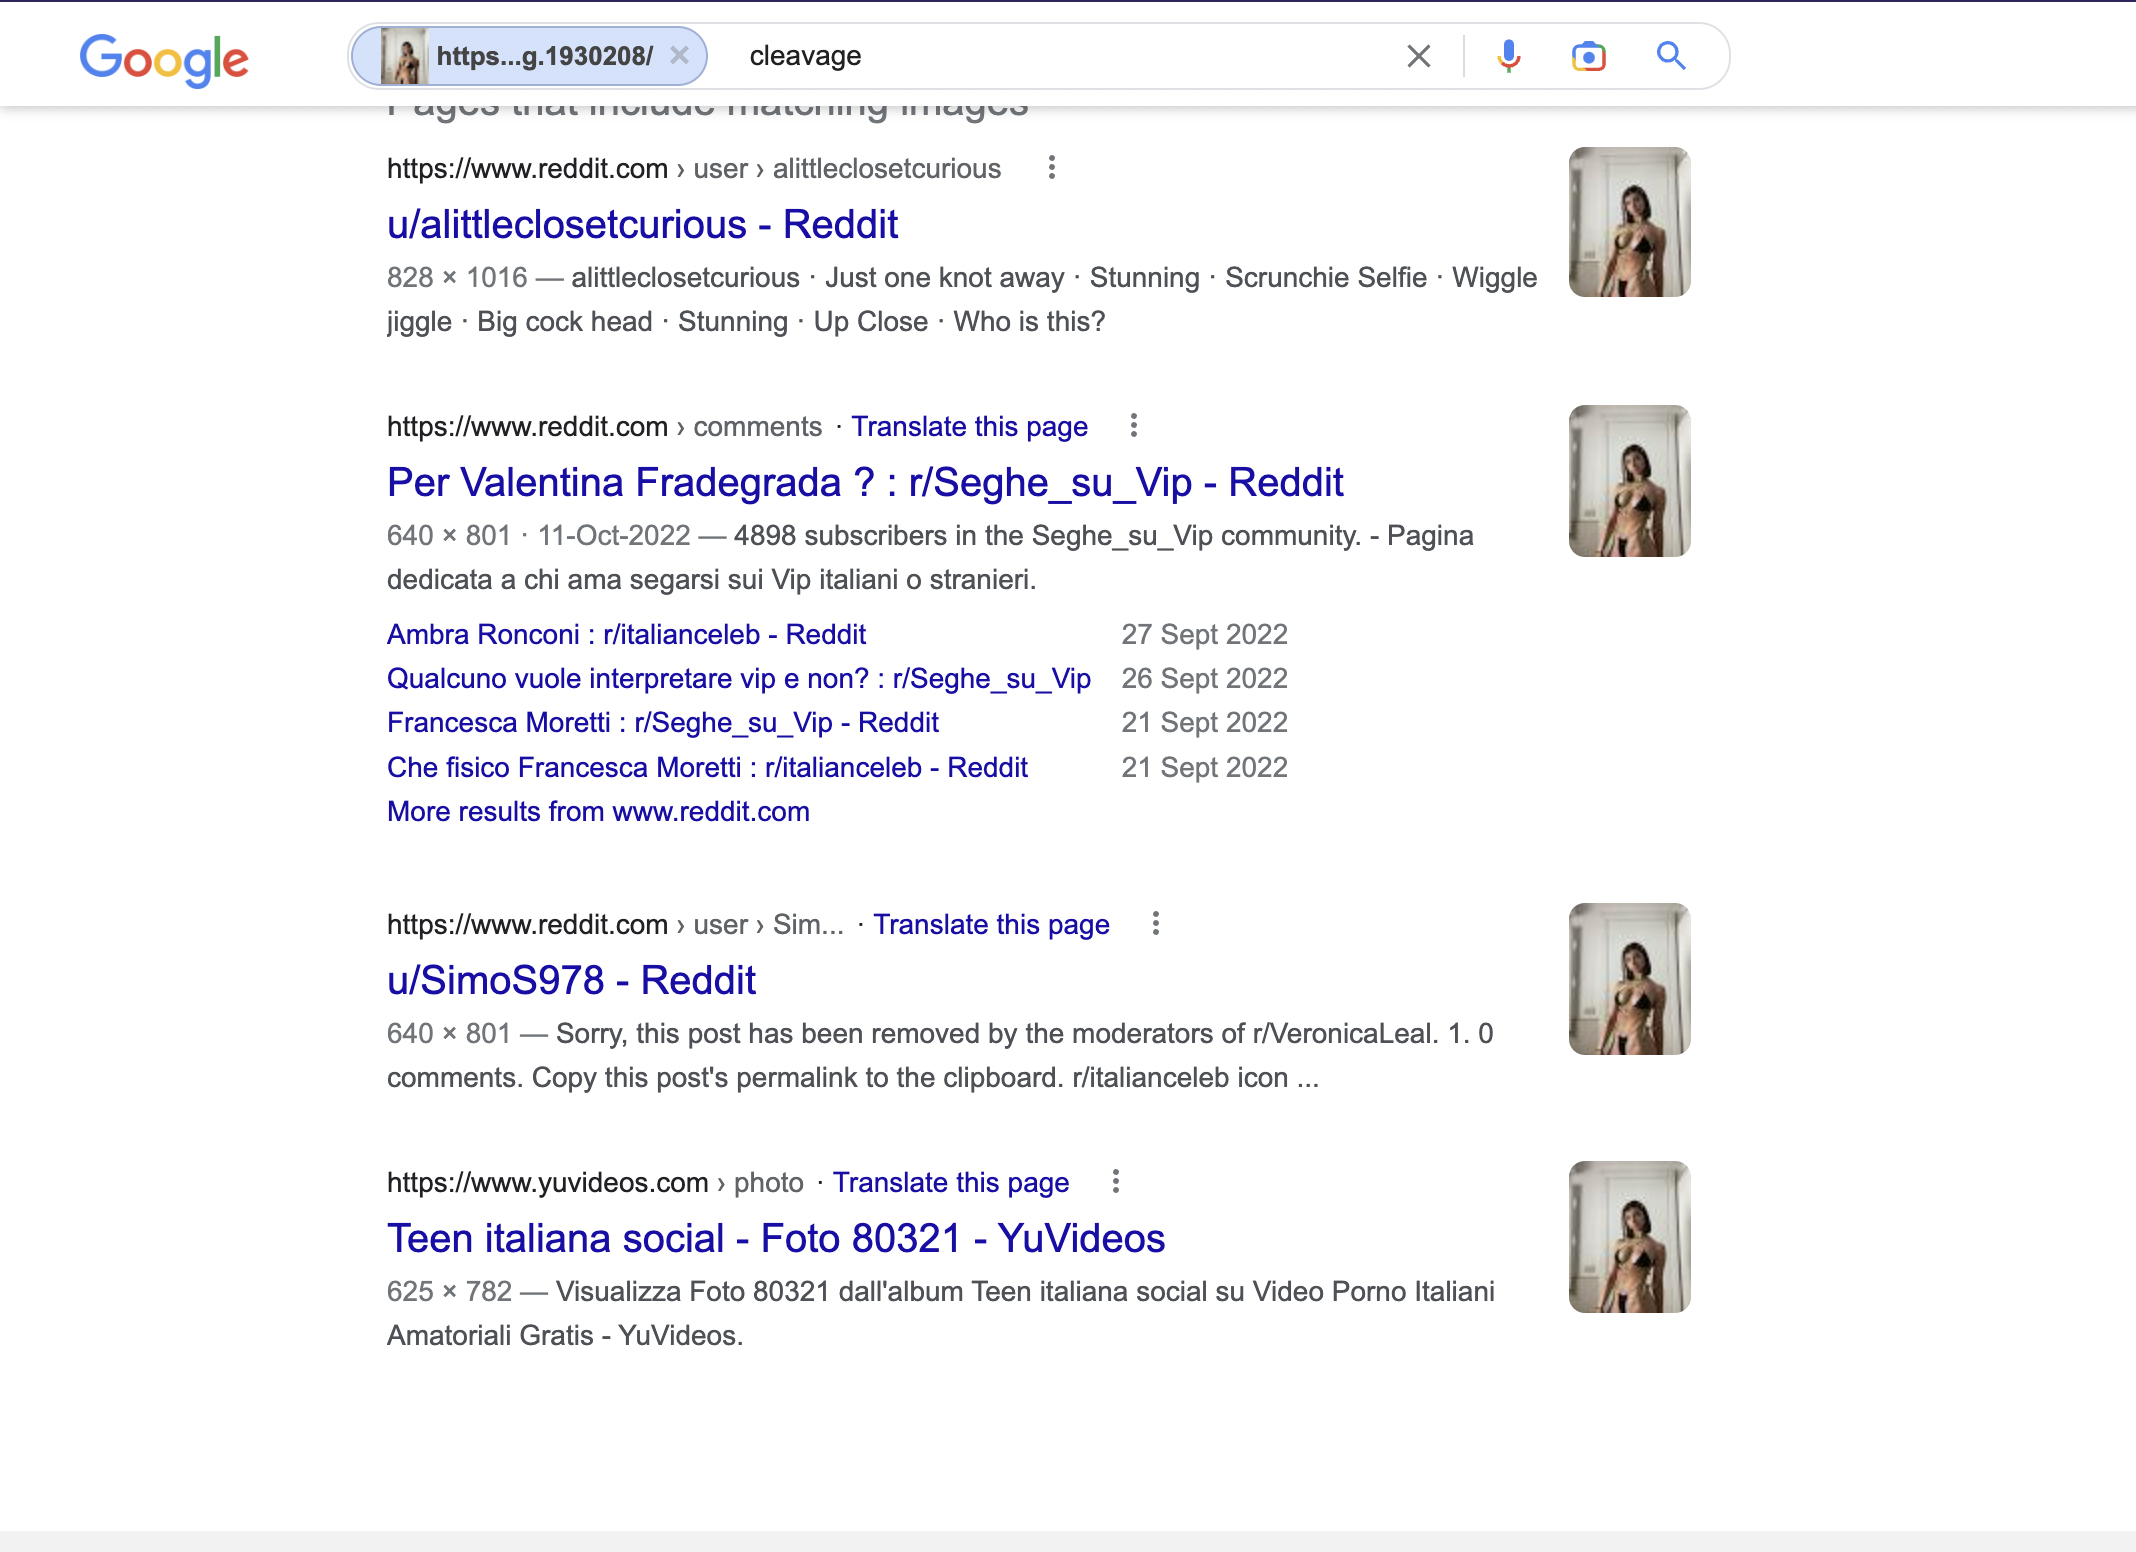The image size is (2136, 1552).
Task: Open 'Che fisico Francesca Moretti' sublink
Action: point(707,767)
